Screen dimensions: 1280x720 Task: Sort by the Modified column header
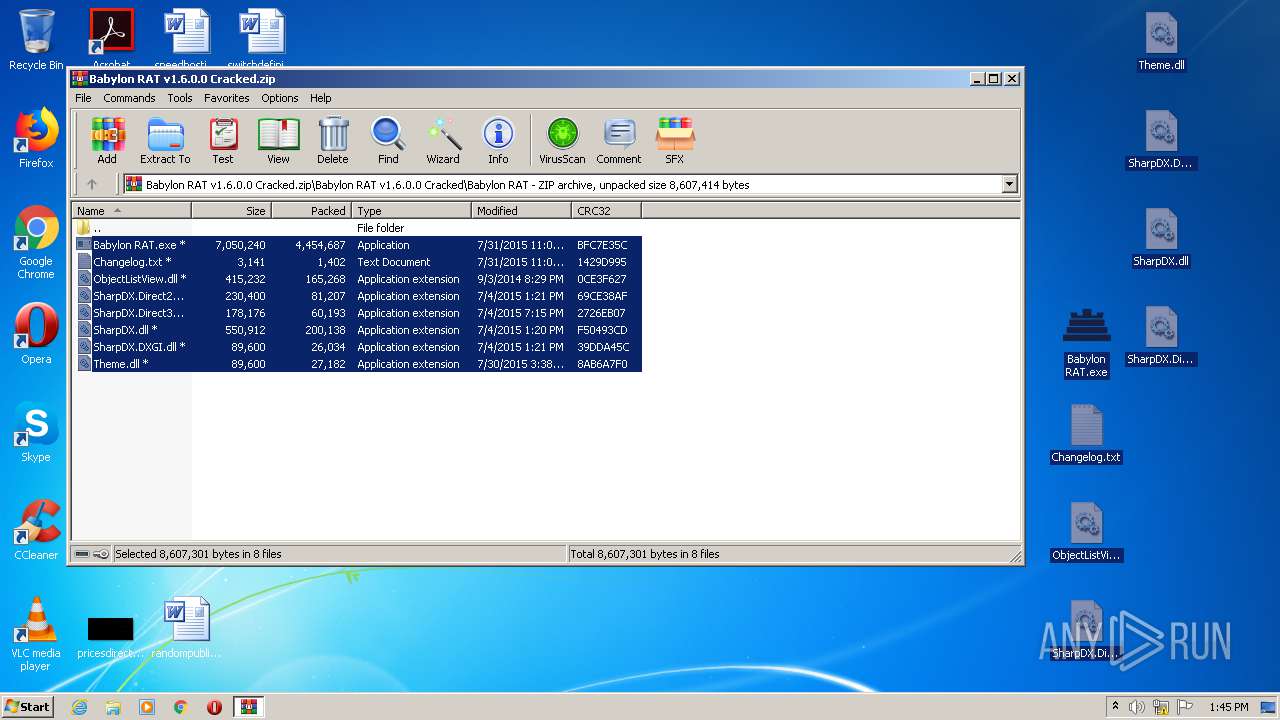(x=521, y=211)
